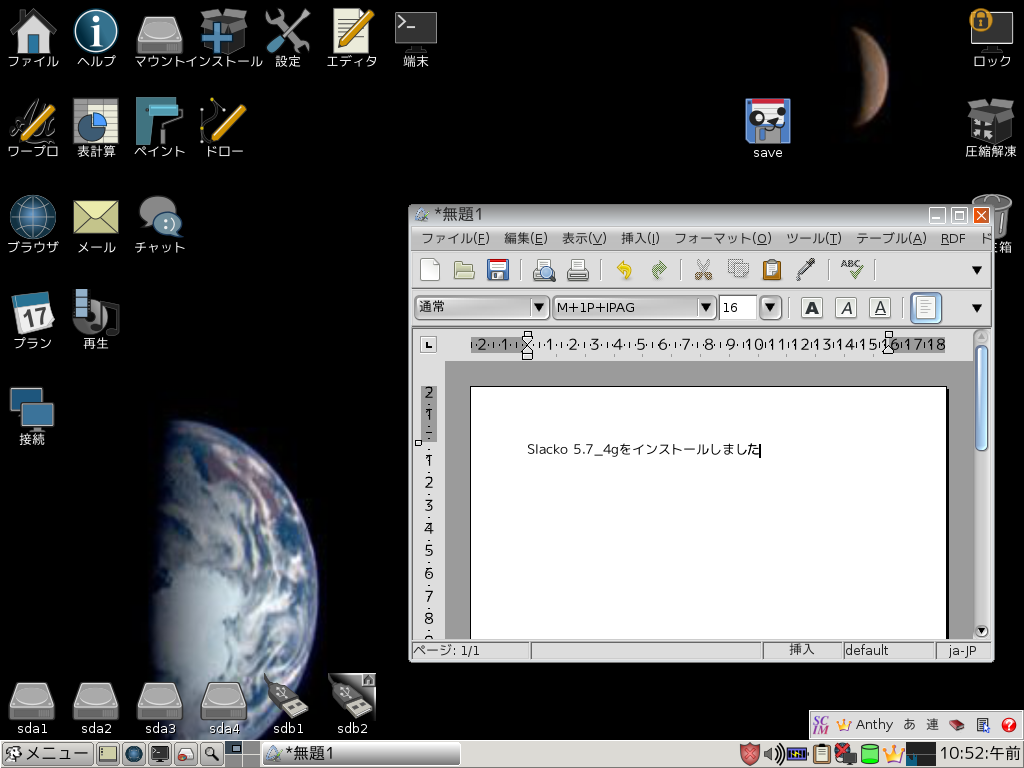Open the ファイル home desktop icon
Viewport: 1024px width, 768px height.
(33, 38)
